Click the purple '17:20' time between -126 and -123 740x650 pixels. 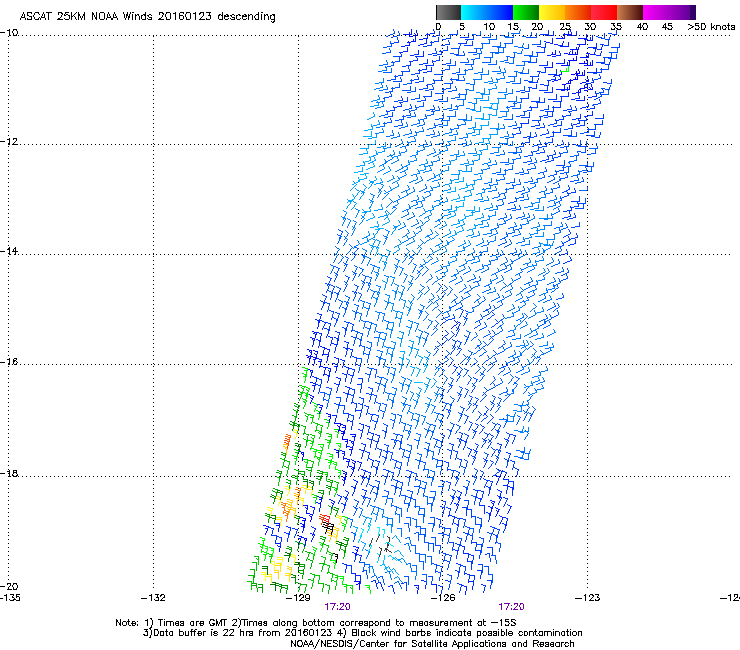click(x=512, y=607)
